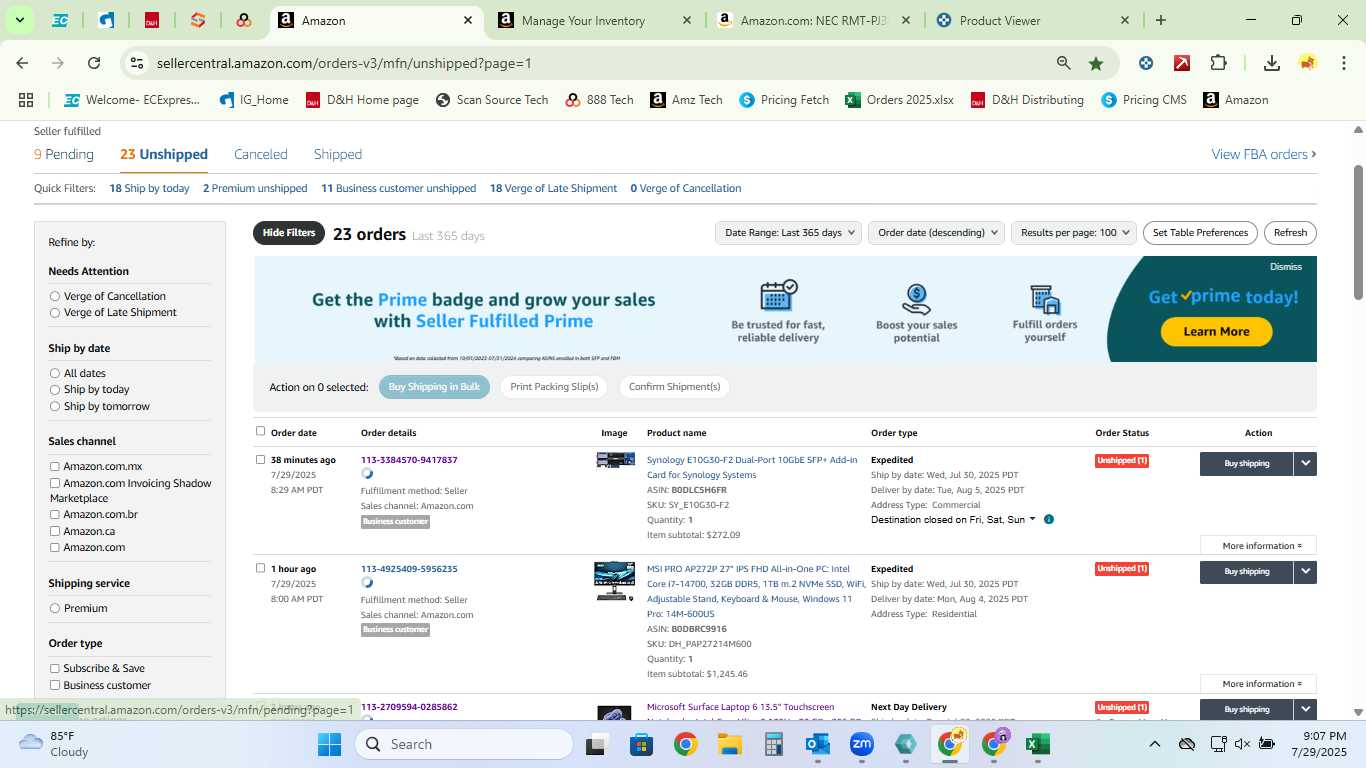The image size is (1366, 768).
Task: Select Verge of Late Shipment radio button
Action: [55, 313]
